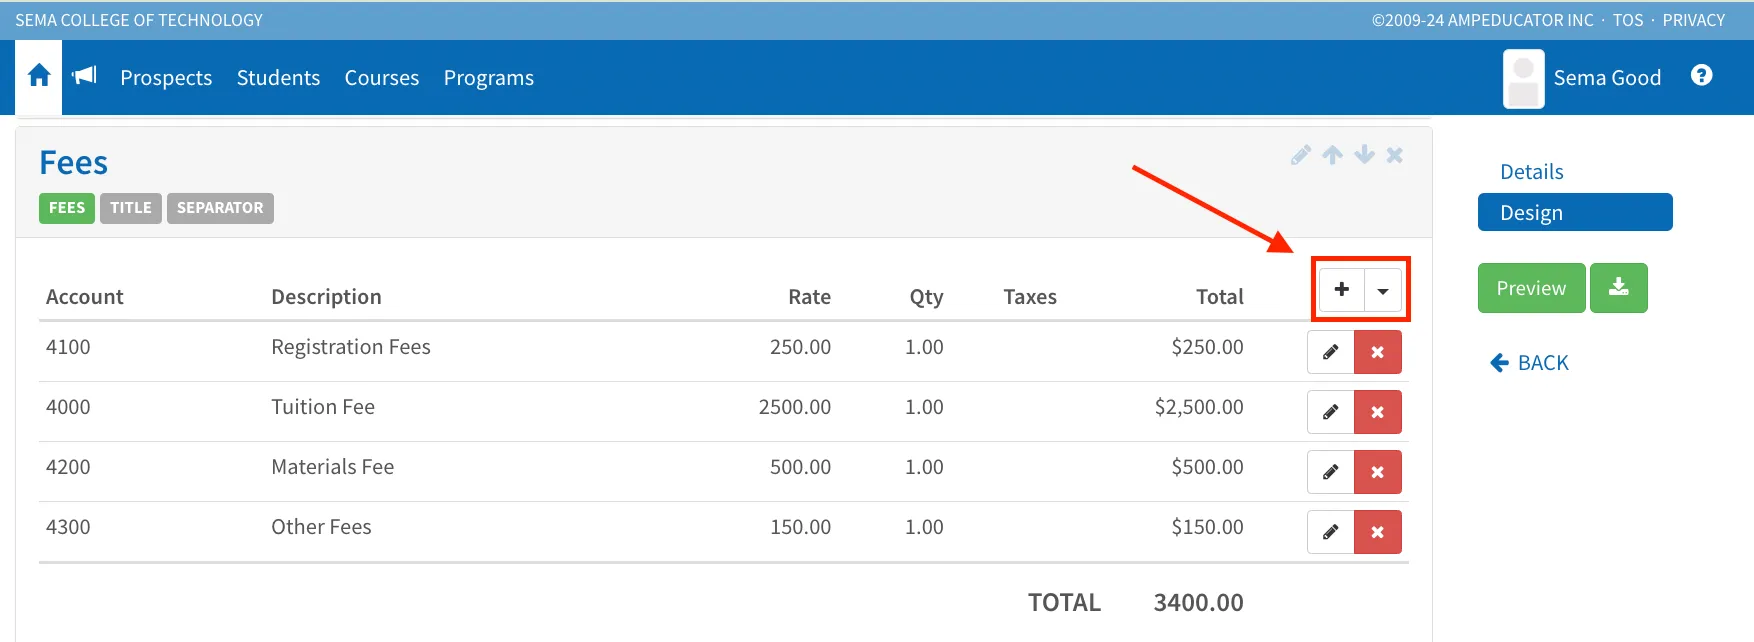Select the Design tab
The width and height of the screenshot is (1754, 642).
(1575, 212)
